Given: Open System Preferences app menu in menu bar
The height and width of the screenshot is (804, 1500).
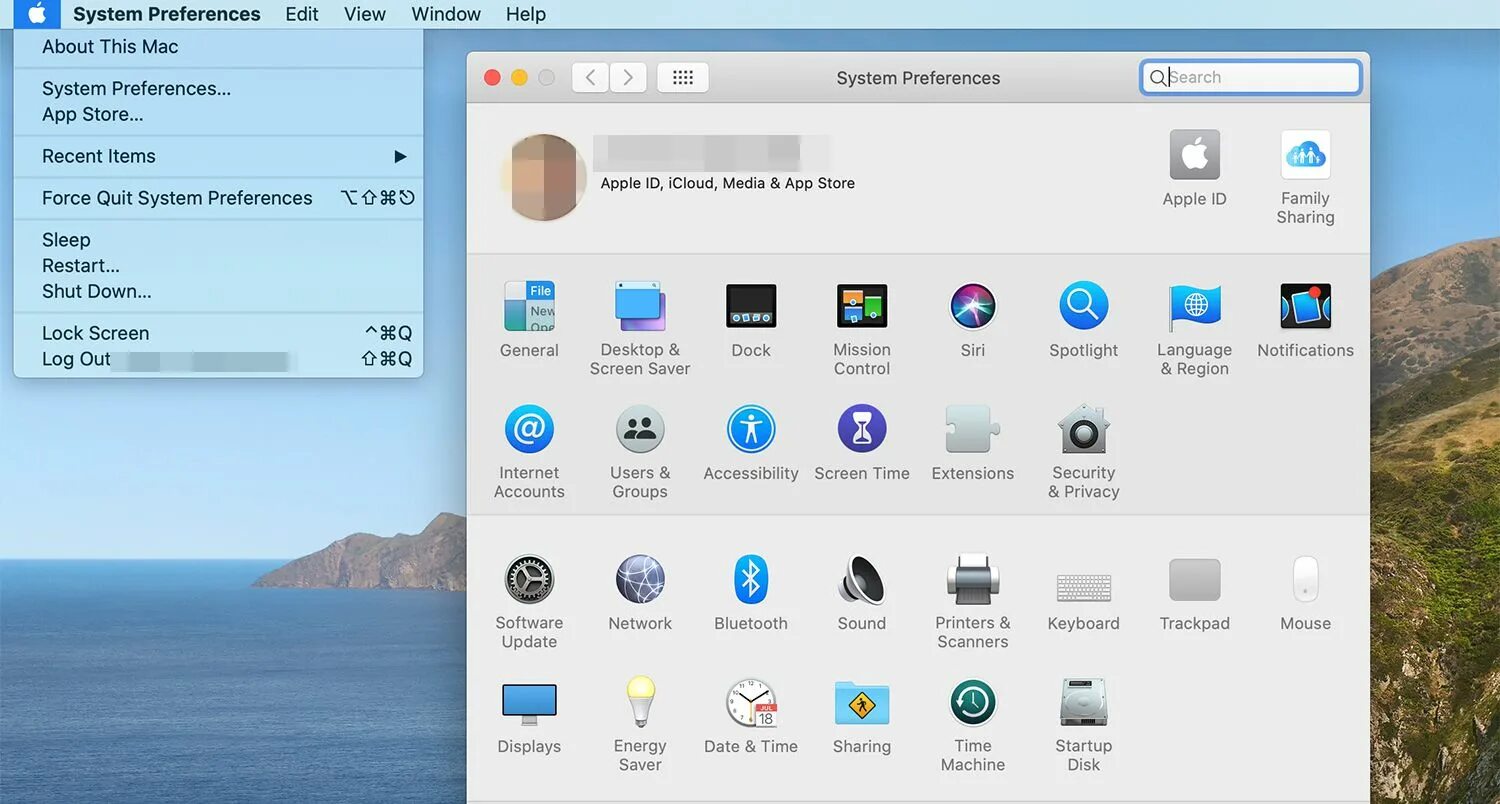Looking at the screenshot, I should point(167,14).
